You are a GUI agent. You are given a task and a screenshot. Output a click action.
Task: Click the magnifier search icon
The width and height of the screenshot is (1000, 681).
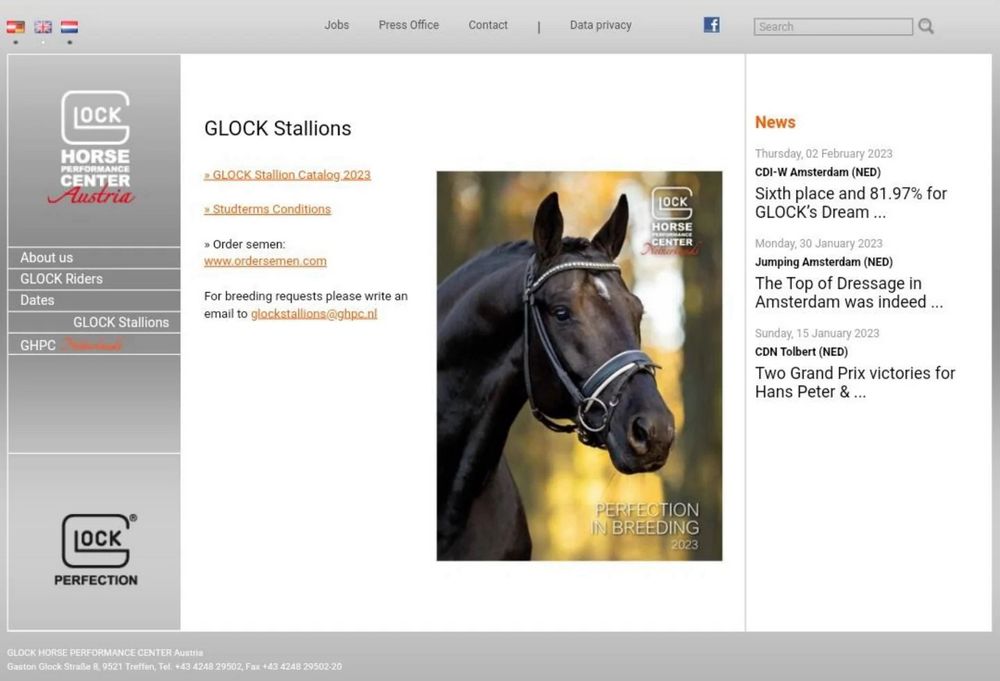(926, 26)
